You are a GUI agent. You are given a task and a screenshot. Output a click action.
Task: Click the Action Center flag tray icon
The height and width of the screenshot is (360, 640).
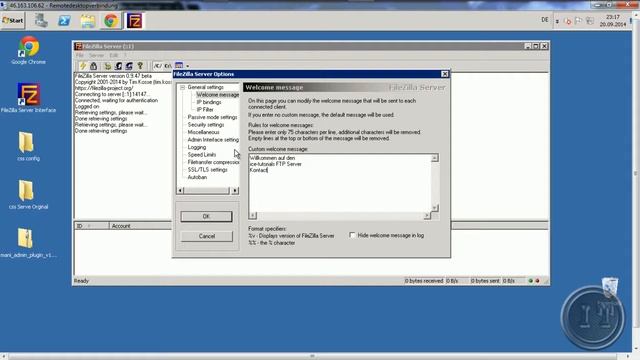tap(578, 20)
